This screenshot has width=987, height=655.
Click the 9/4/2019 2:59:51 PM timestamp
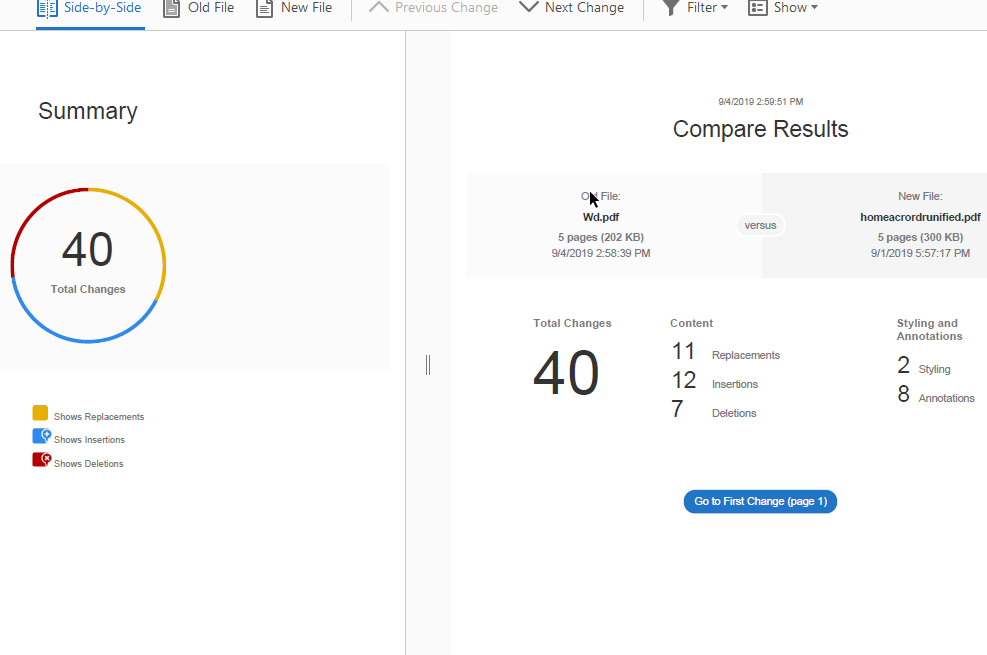point(760,101)
